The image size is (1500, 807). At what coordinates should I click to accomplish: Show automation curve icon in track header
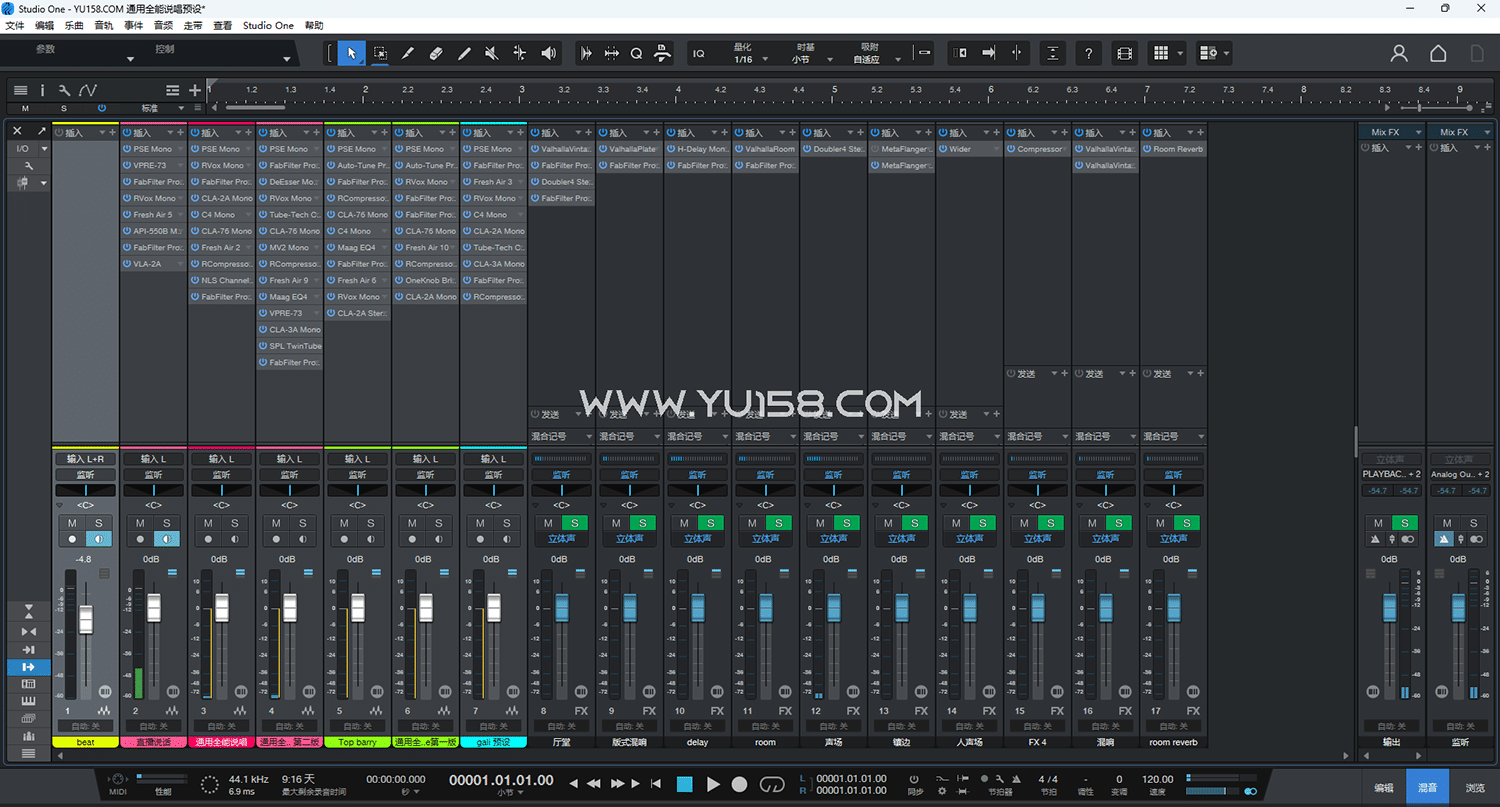(88, 90)
